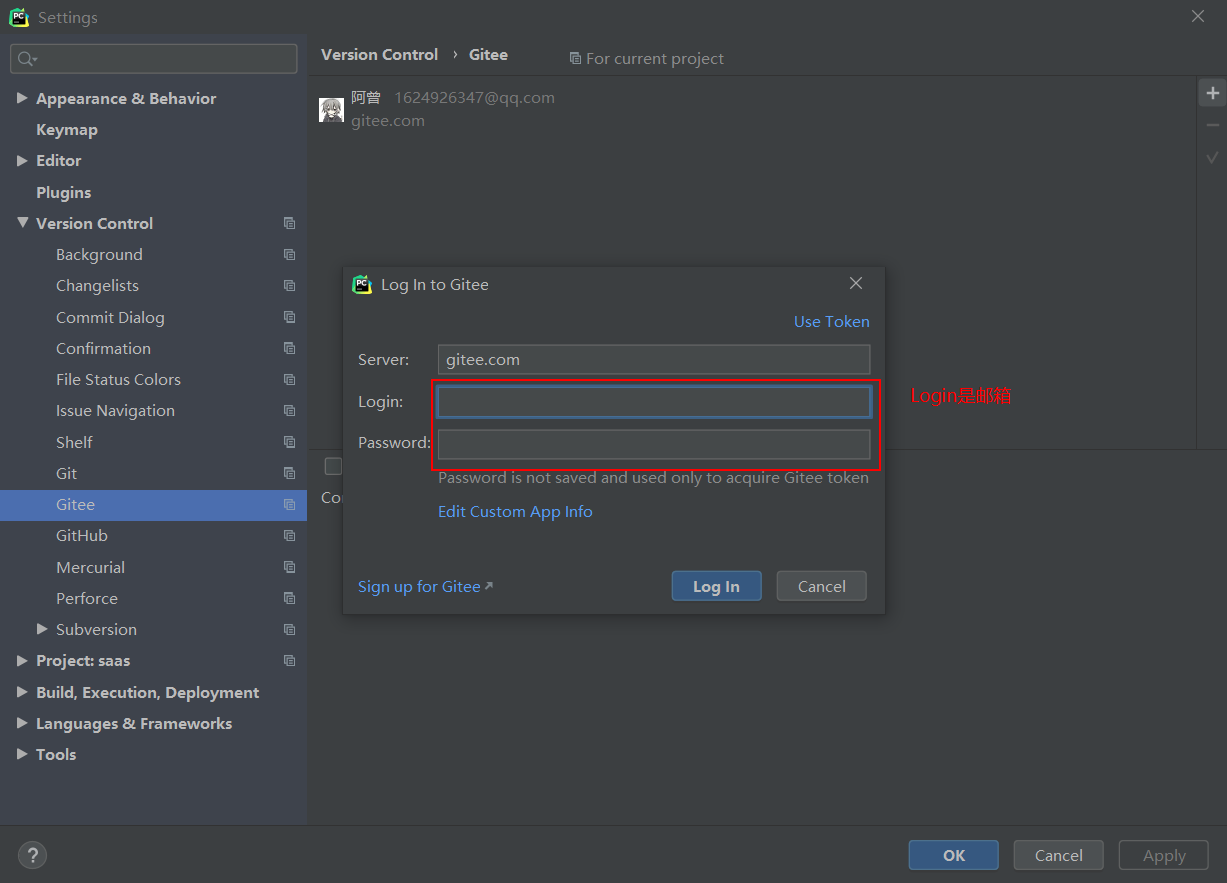Click the project icon beside Shelf
The height and width of the screenshot is (883, 1227).
(289, 442)
